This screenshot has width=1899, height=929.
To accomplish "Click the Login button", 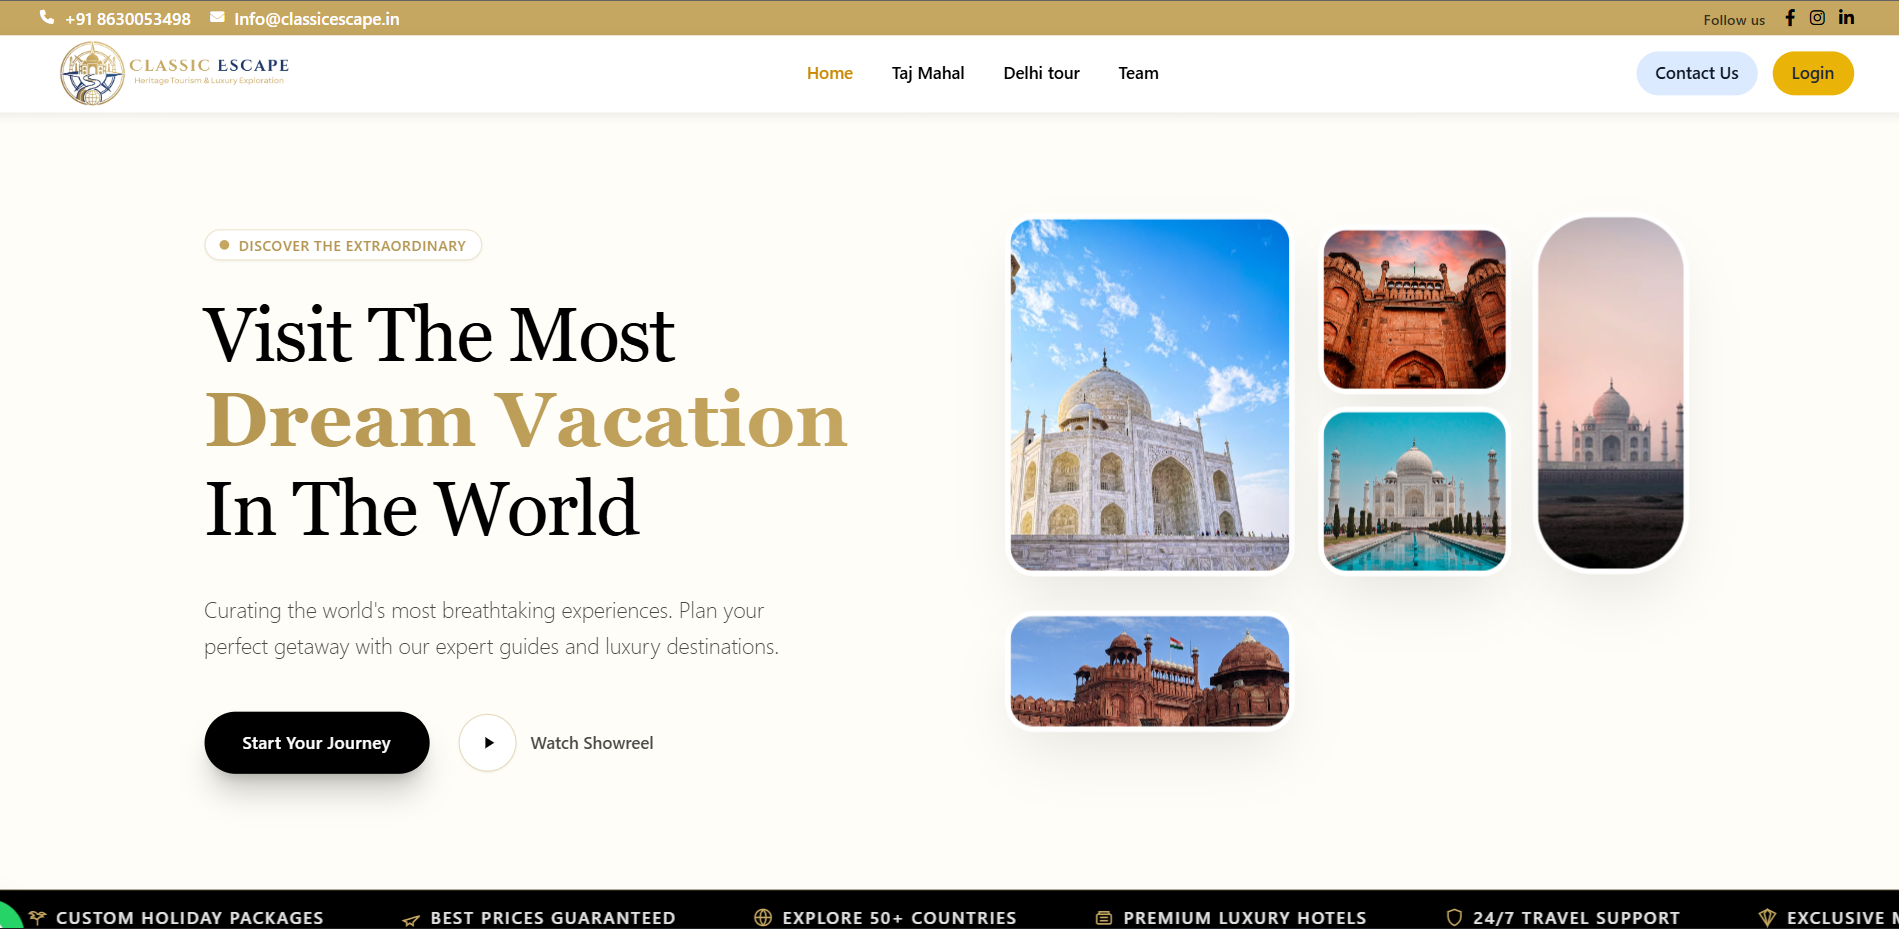I will [x=1812, y=73].
